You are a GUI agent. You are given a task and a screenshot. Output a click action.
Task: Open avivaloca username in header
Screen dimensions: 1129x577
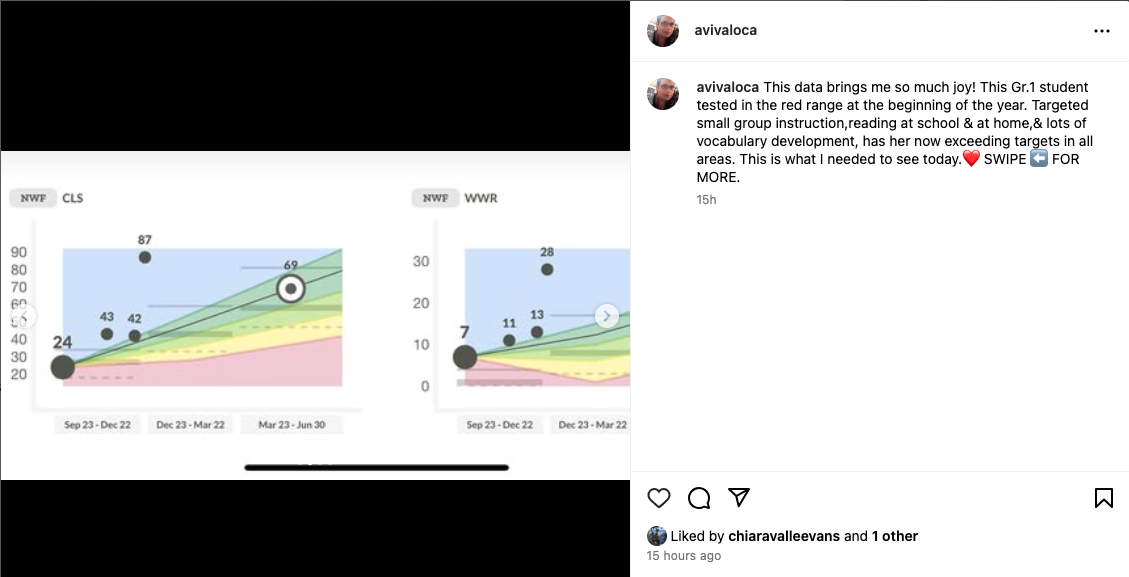[x=725, y=30]
